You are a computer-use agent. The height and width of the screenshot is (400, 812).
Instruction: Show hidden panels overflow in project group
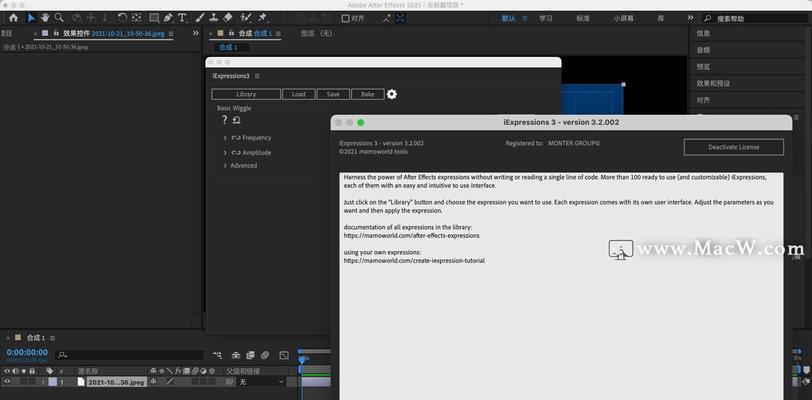[196, 33]
